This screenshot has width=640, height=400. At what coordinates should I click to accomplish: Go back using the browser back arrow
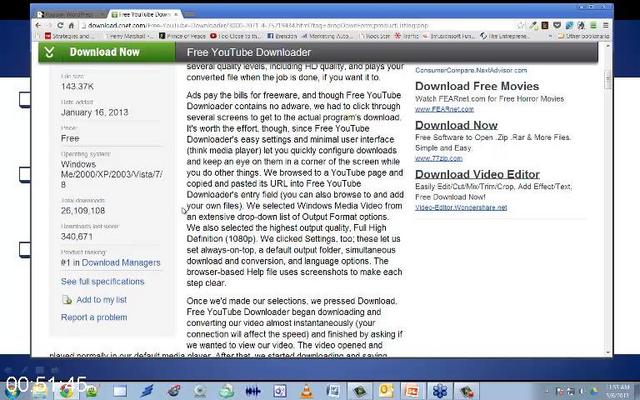click(38, 25)
